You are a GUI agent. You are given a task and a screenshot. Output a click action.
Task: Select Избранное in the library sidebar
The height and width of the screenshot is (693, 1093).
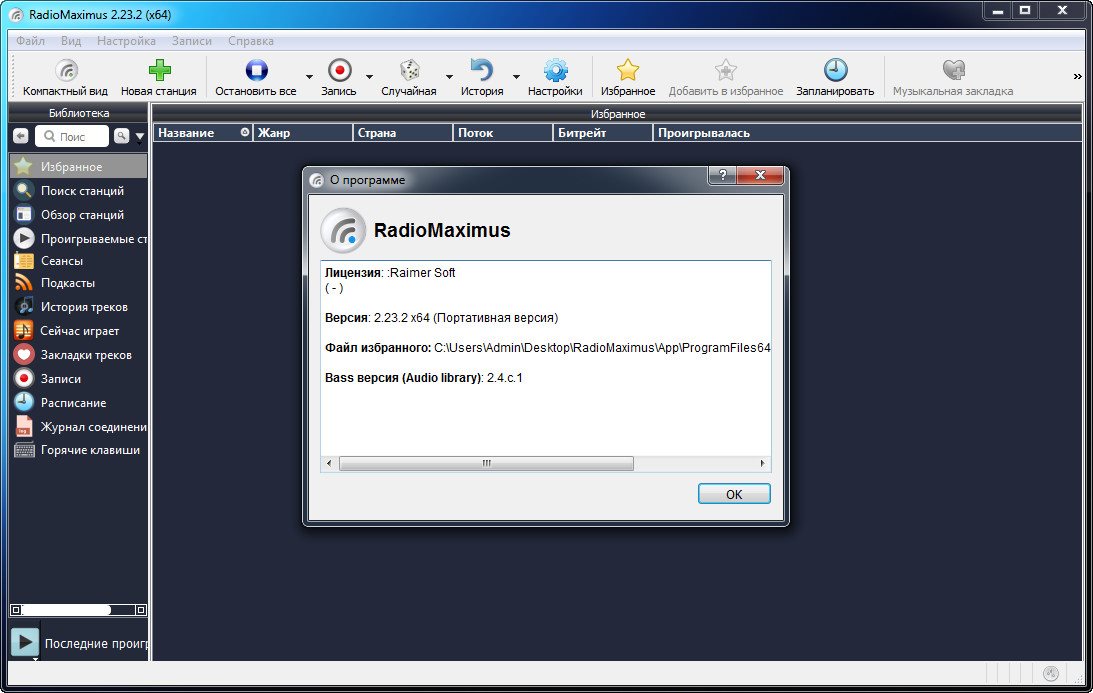79,167
